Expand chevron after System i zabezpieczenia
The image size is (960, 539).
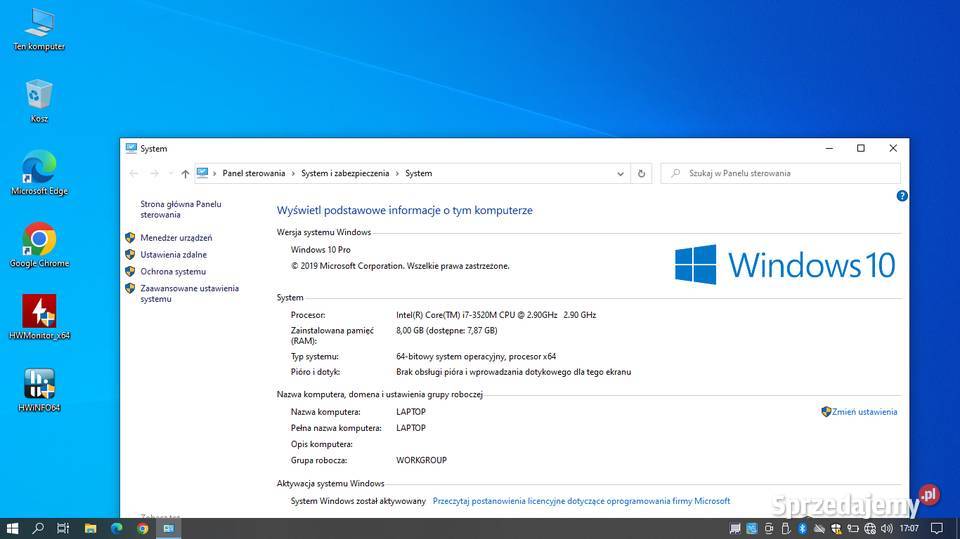point(397,174)
